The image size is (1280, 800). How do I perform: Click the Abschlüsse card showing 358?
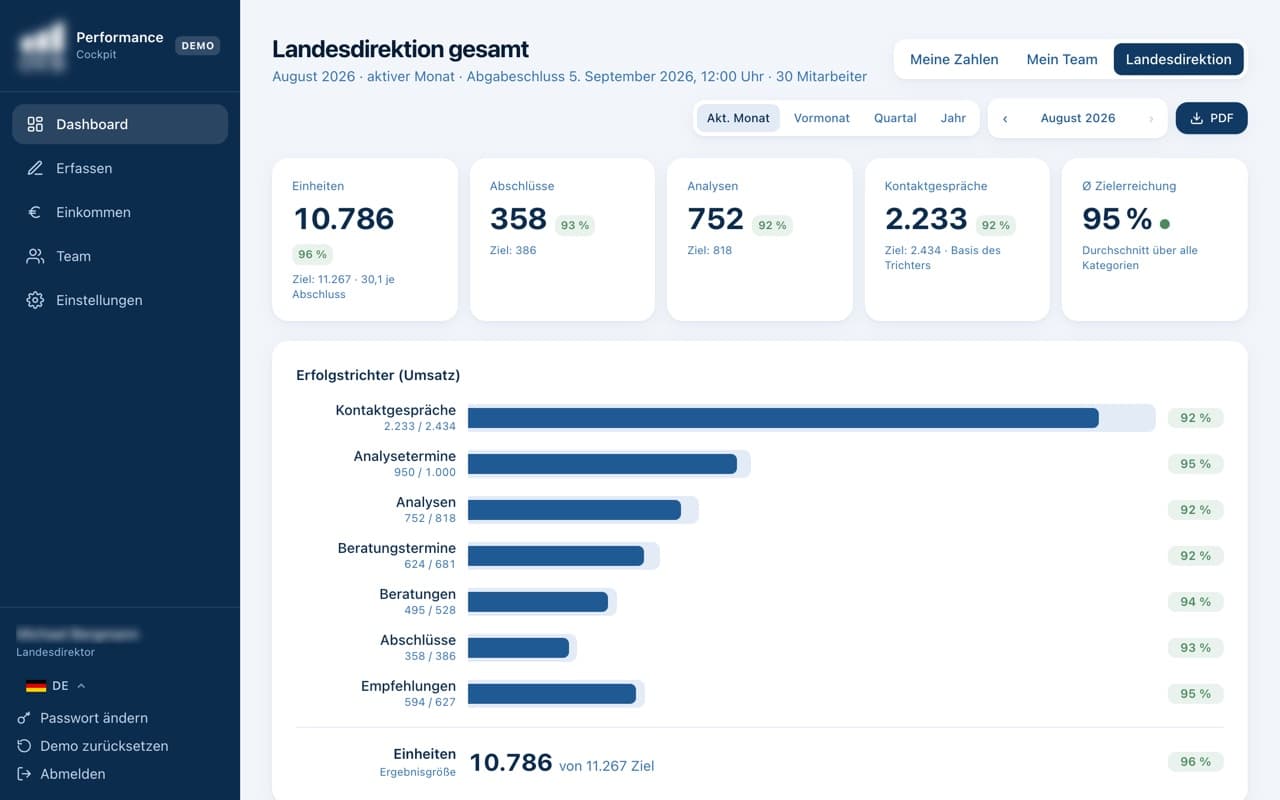coord(562,240)
